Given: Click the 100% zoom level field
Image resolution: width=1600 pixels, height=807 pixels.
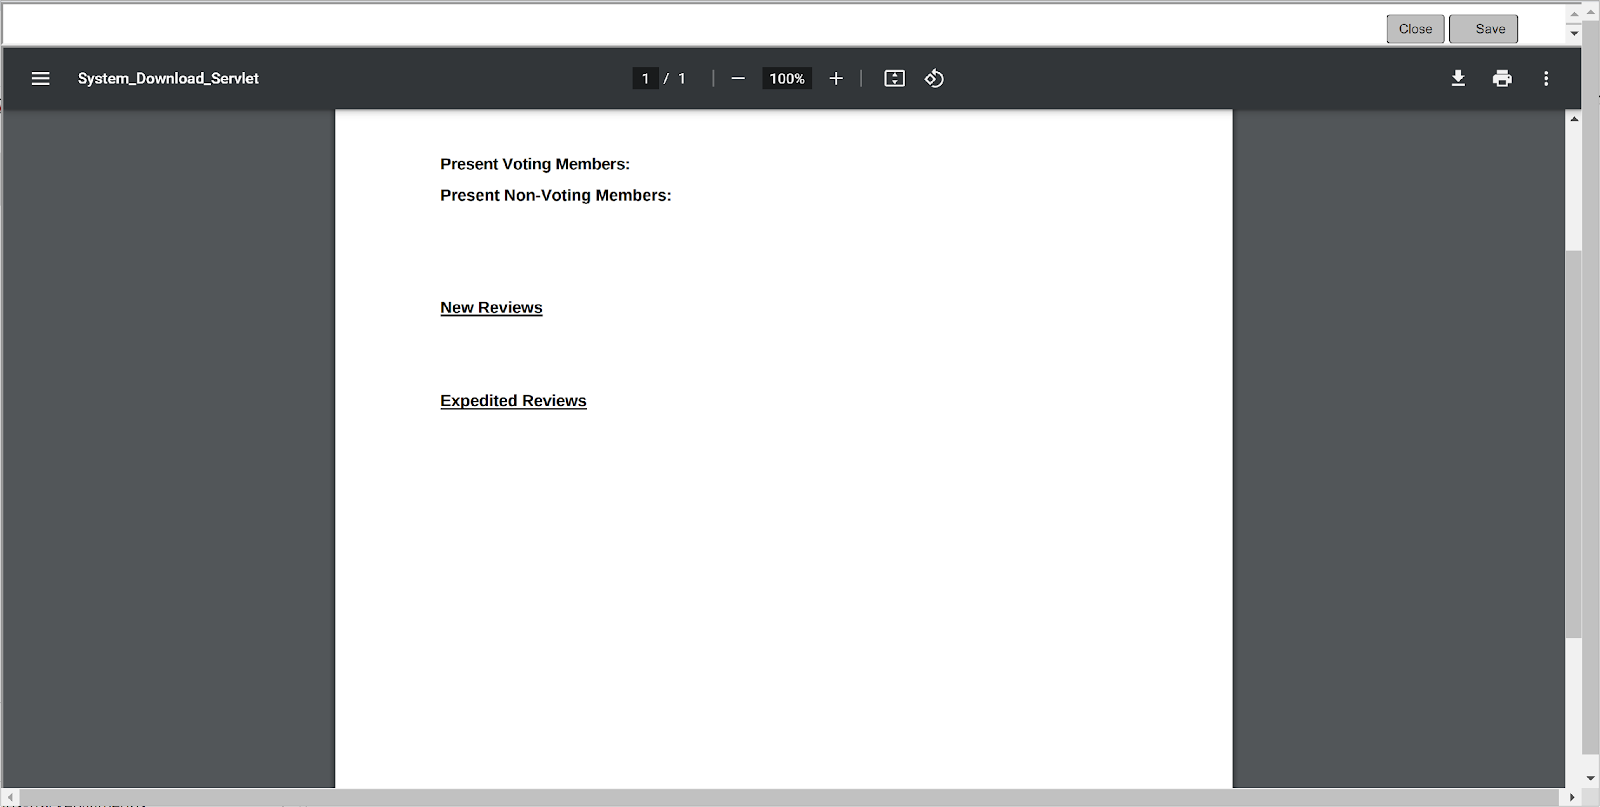Looking at the screenshot, I should pos(787,78).
